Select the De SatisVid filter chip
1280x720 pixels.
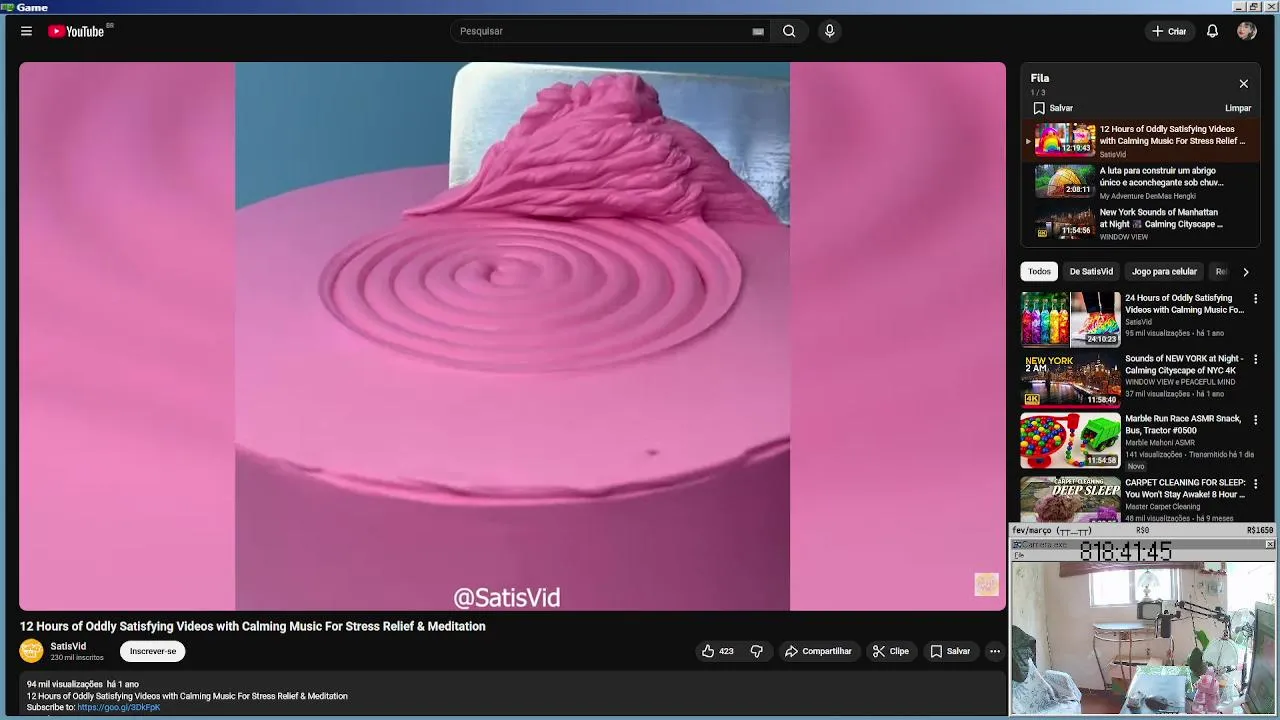[1091, 272]
